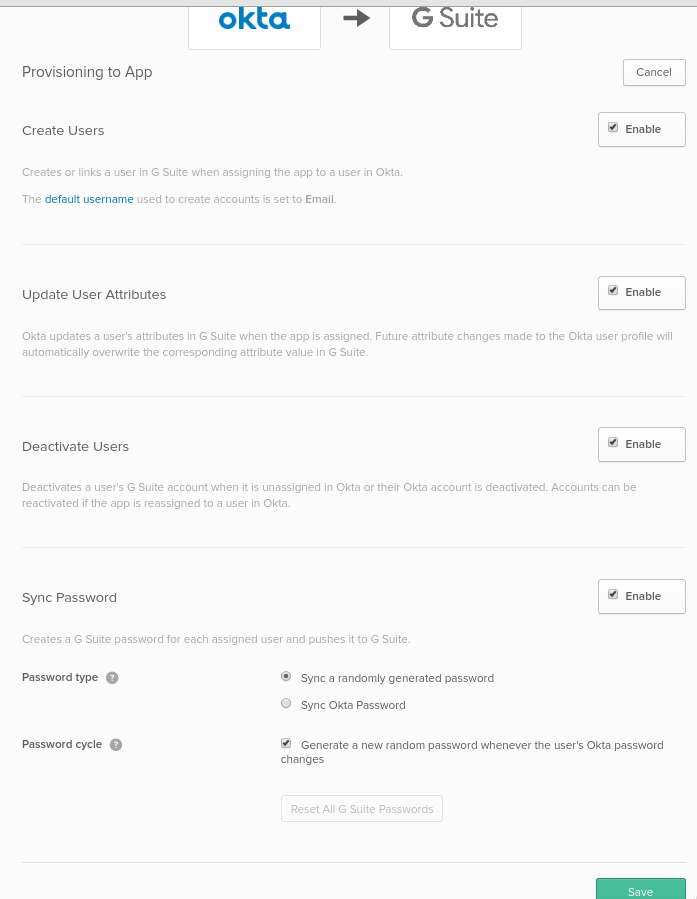
Task: Uncheck Generate a new random password option
Action: pos(286,744)
